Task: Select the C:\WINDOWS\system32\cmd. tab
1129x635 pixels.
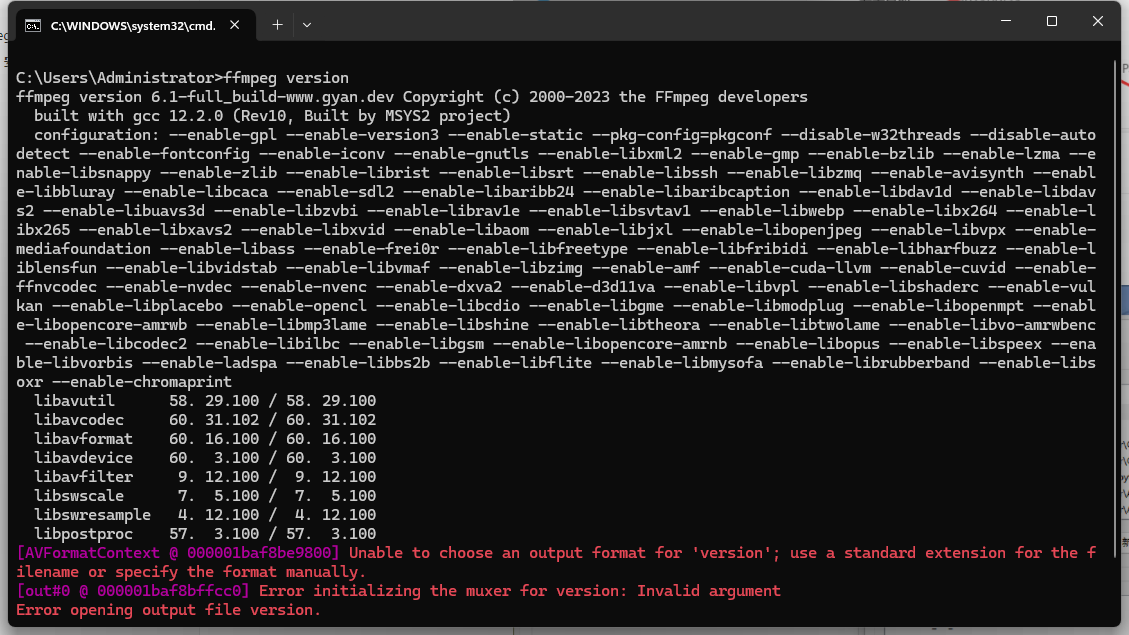Action: [x=135, y=26]
